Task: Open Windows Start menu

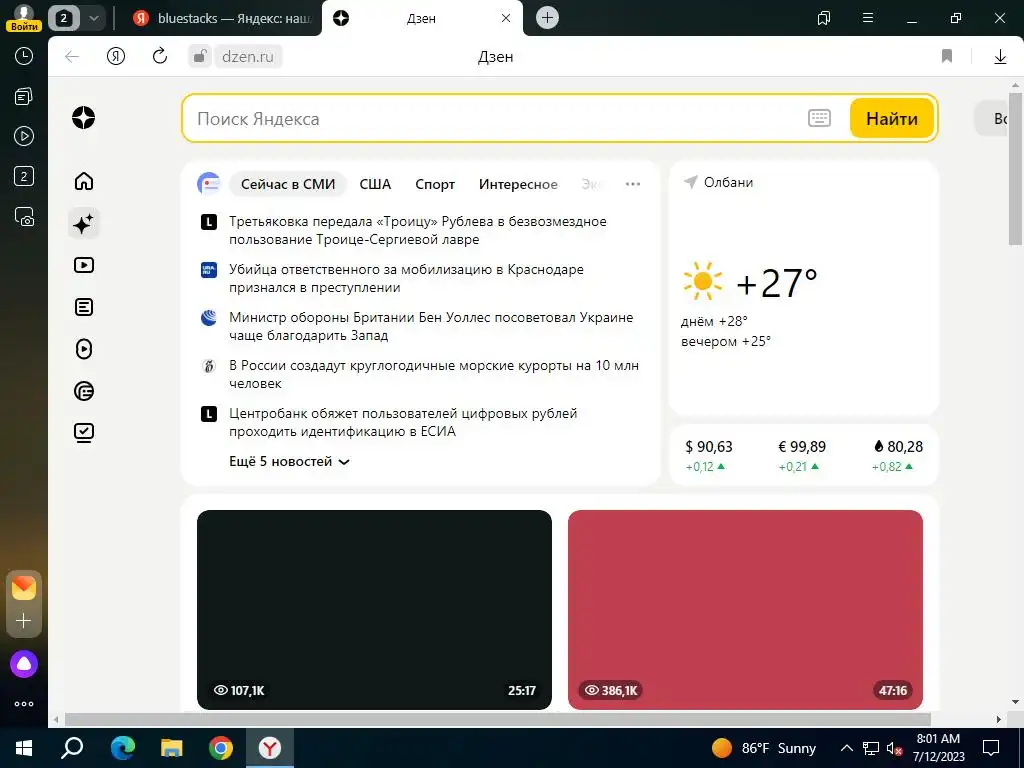Action: [x=24, y=748]
